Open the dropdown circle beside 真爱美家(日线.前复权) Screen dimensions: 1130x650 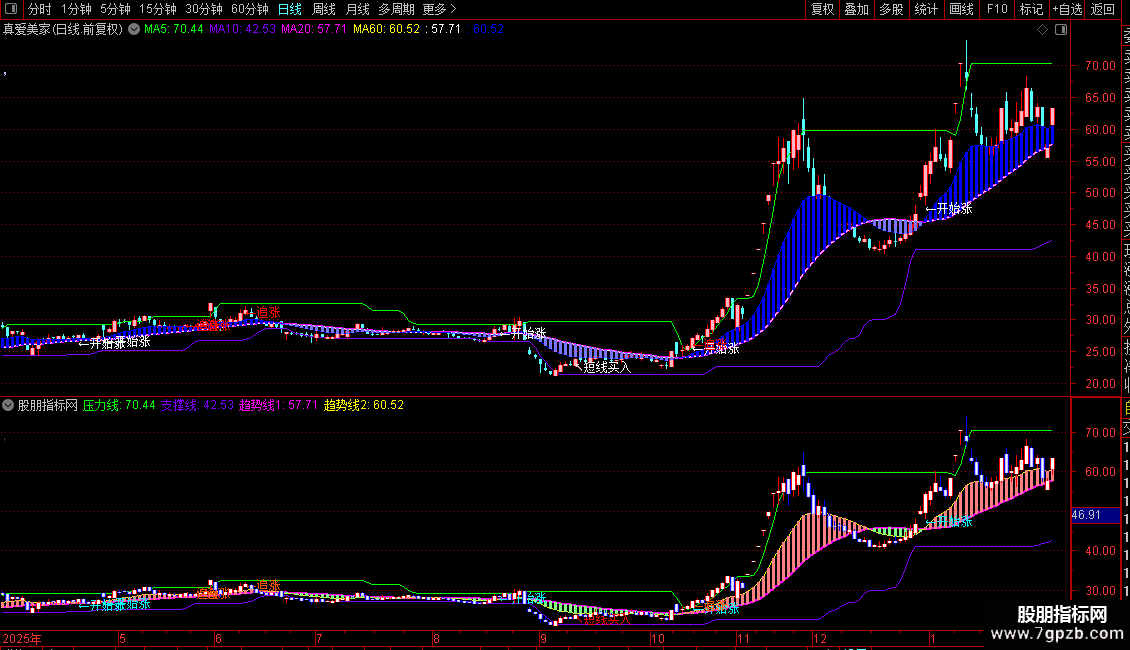pos(134,29)
